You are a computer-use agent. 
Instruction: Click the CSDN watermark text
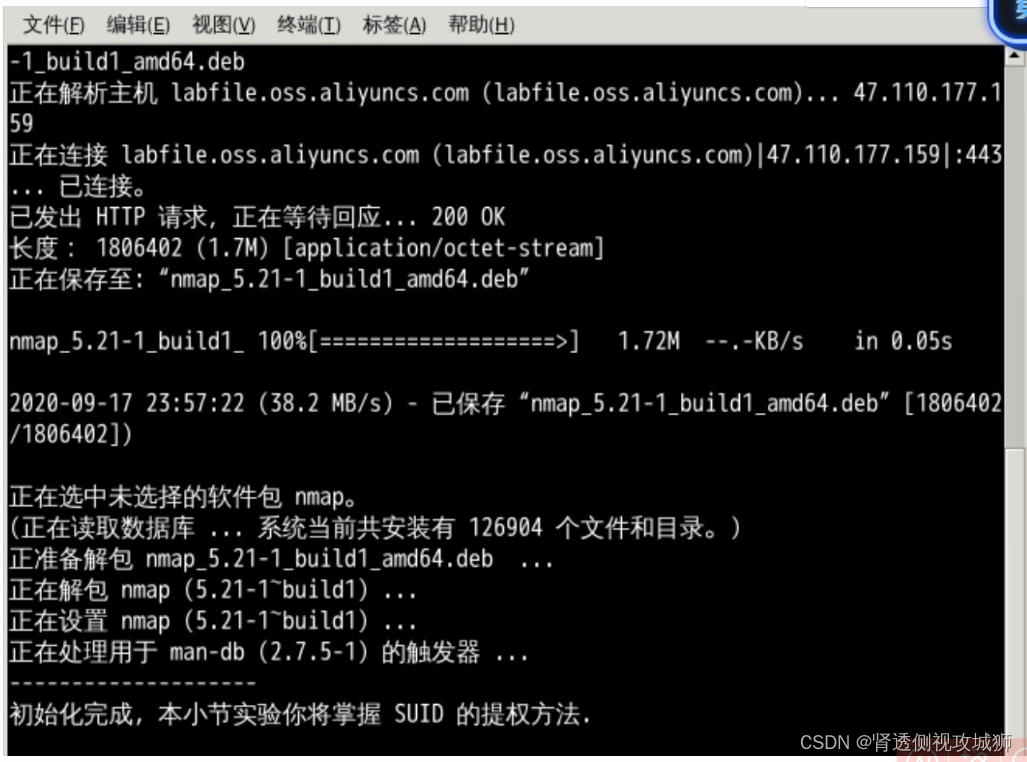point(906,742)
